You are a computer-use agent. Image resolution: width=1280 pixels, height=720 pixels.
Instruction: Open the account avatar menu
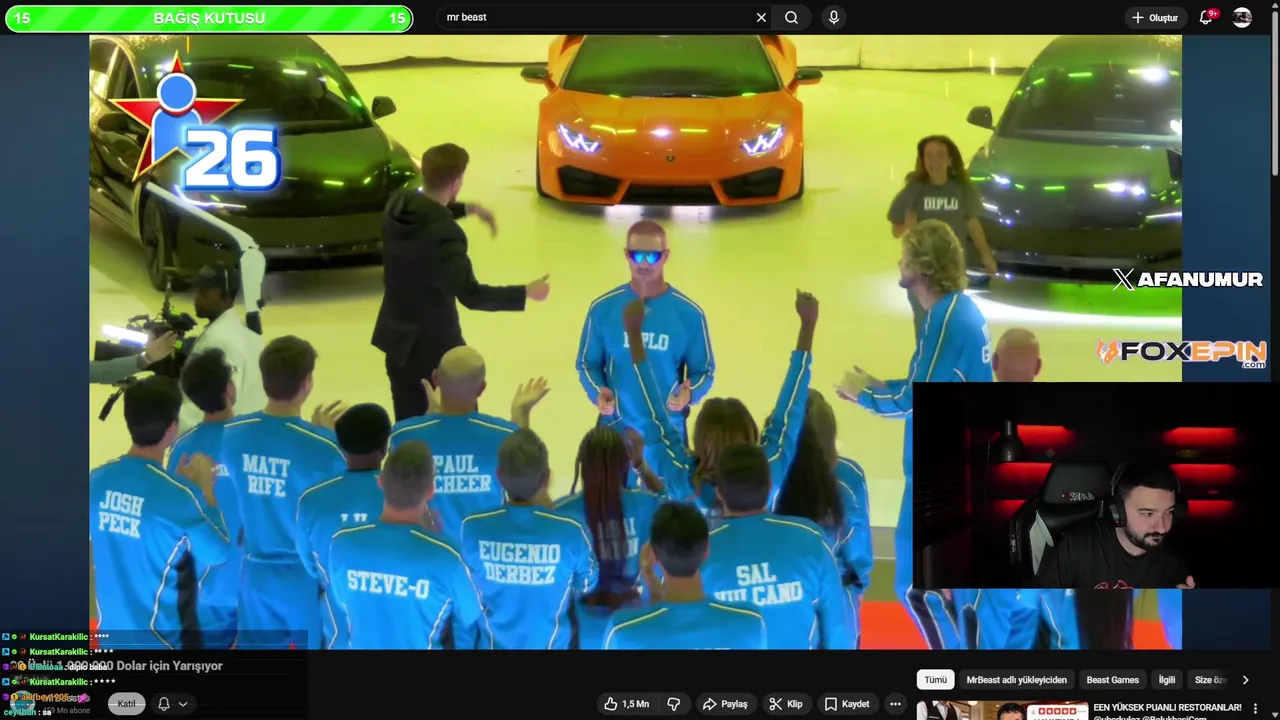pyautogui.click(x=1242, y=17)
